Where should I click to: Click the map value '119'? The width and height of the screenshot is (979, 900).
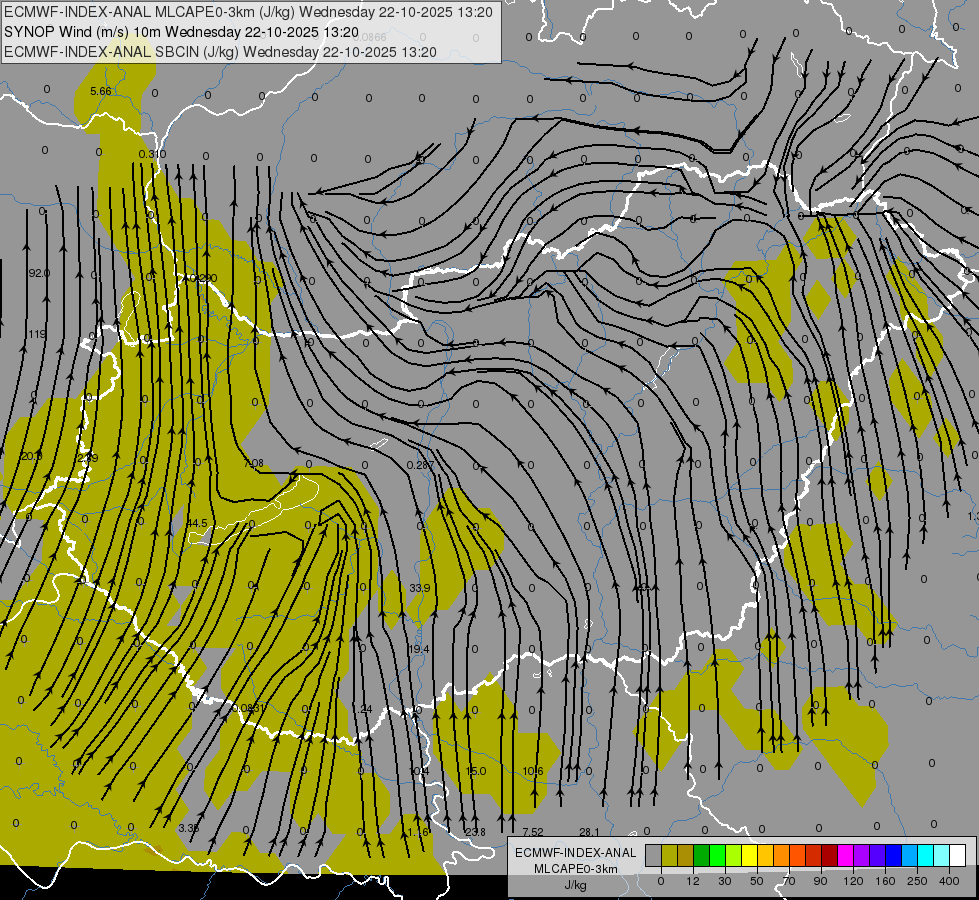click(x=37, y=334)
